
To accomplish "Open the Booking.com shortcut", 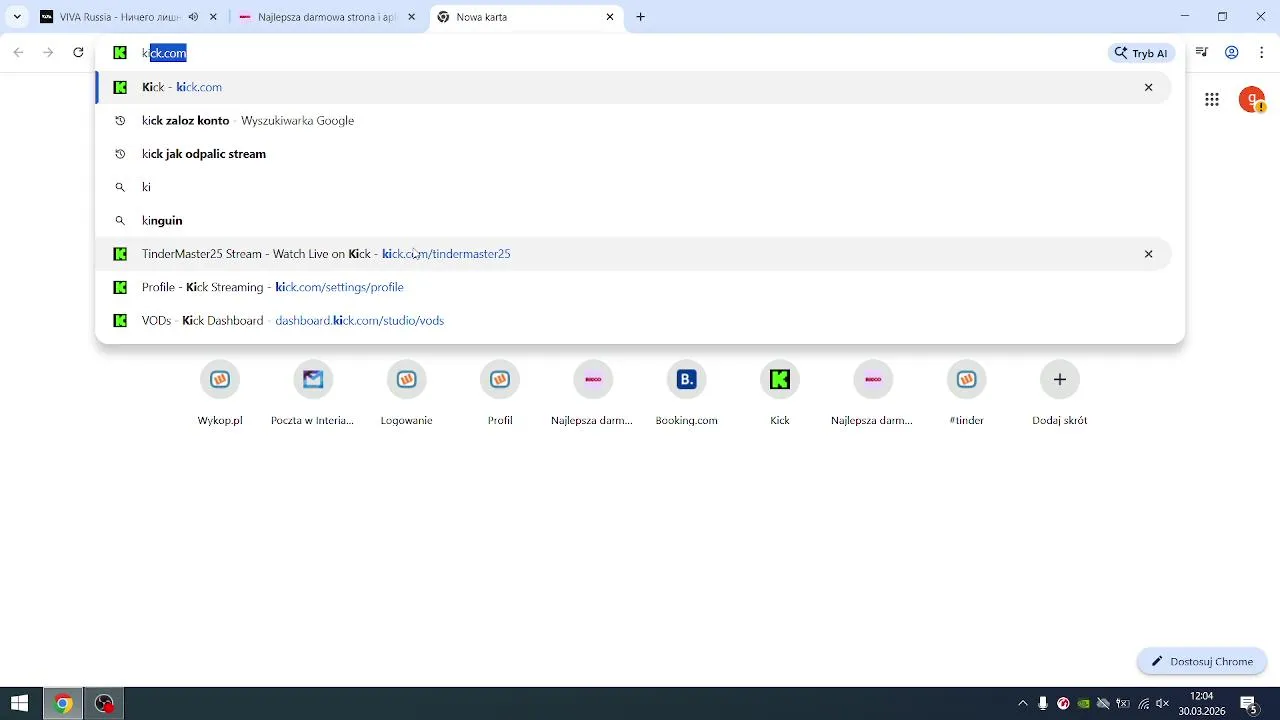I will (686, 393).
